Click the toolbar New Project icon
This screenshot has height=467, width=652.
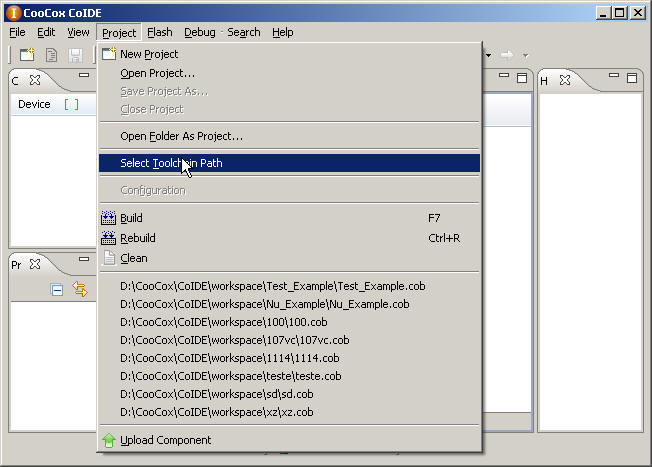pyautogui.click(x=27, y=55)
